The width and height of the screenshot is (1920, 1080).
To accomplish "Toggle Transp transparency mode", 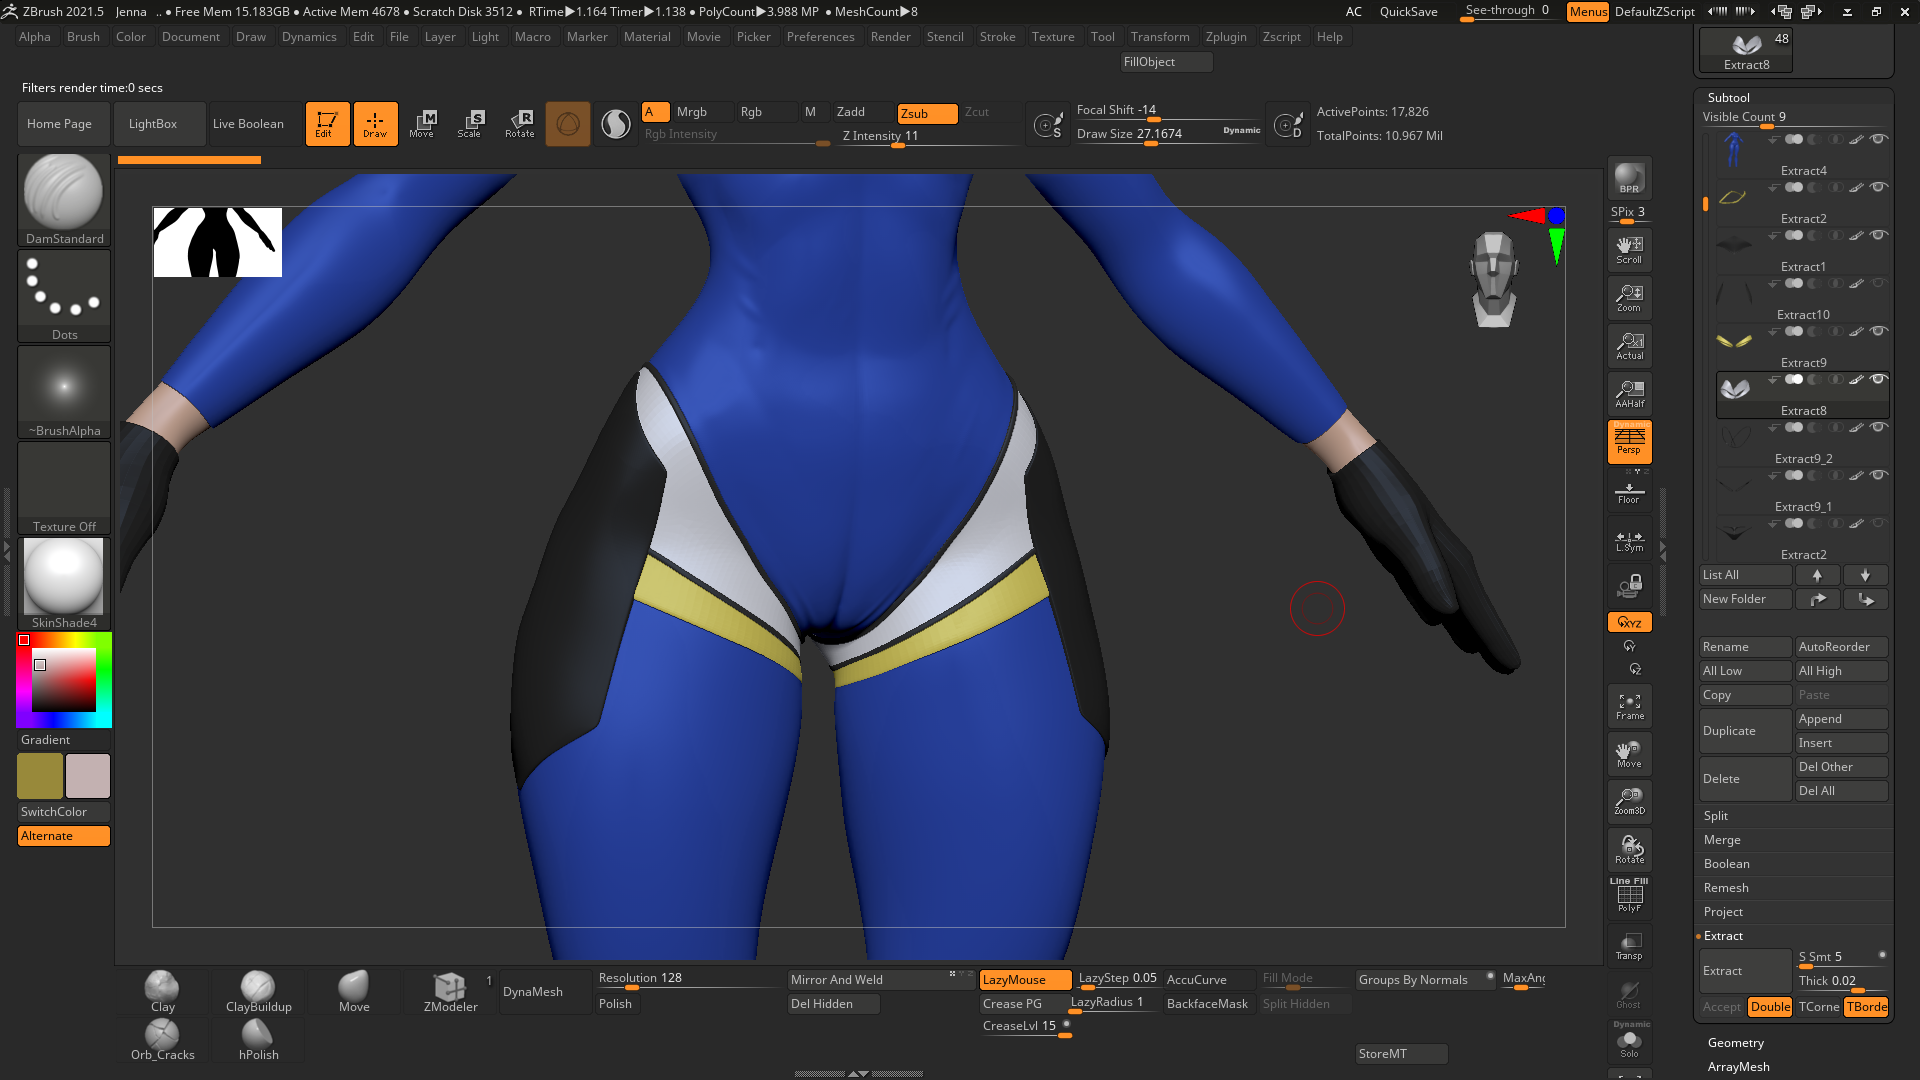I will tap(1629, 946).
